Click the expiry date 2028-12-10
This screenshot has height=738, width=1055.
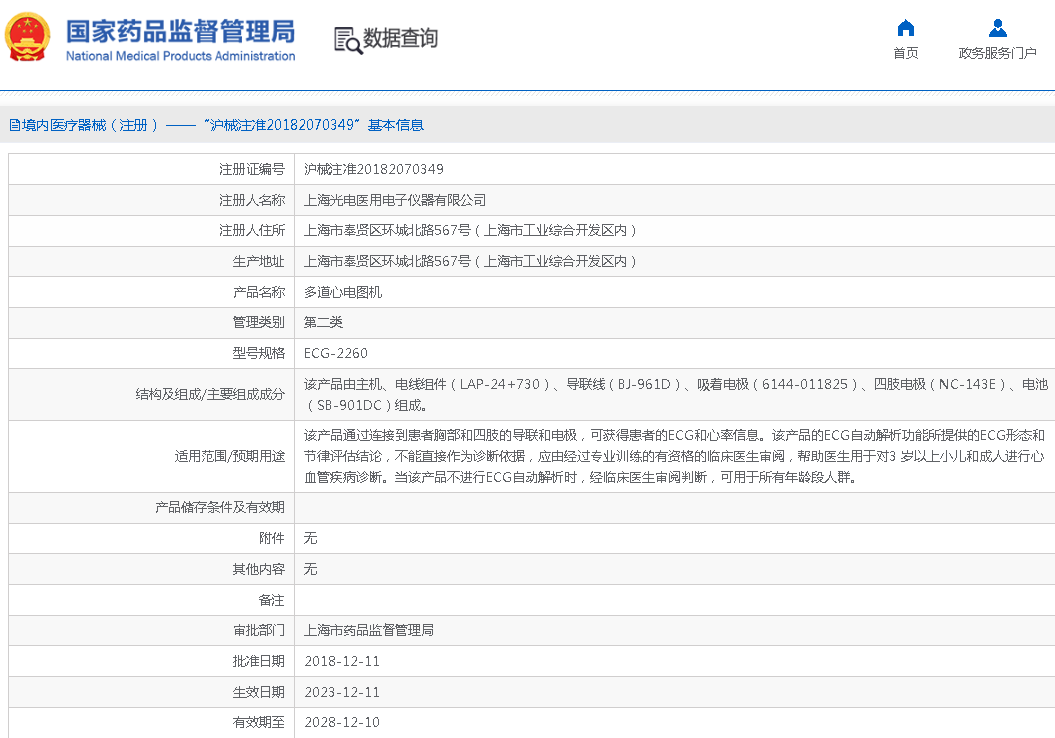coord(342,722)
